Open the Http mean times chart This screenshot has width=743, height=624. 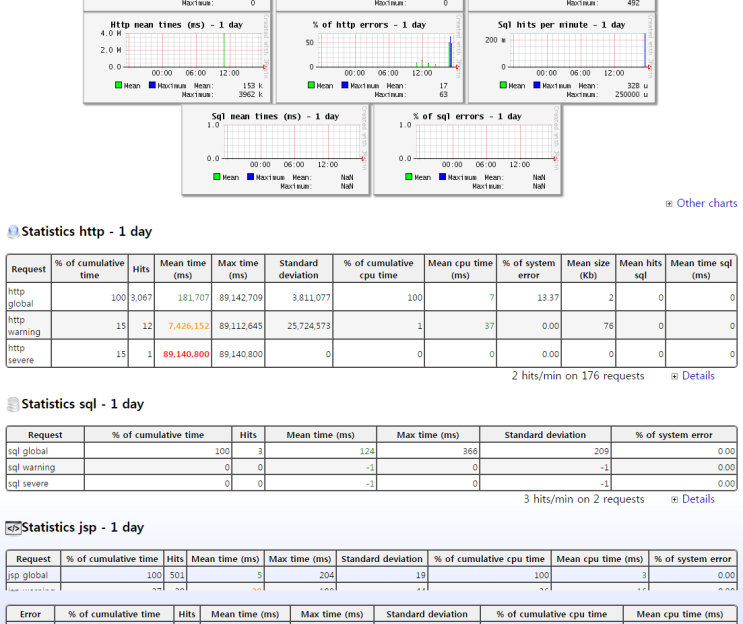click(177, 58)
